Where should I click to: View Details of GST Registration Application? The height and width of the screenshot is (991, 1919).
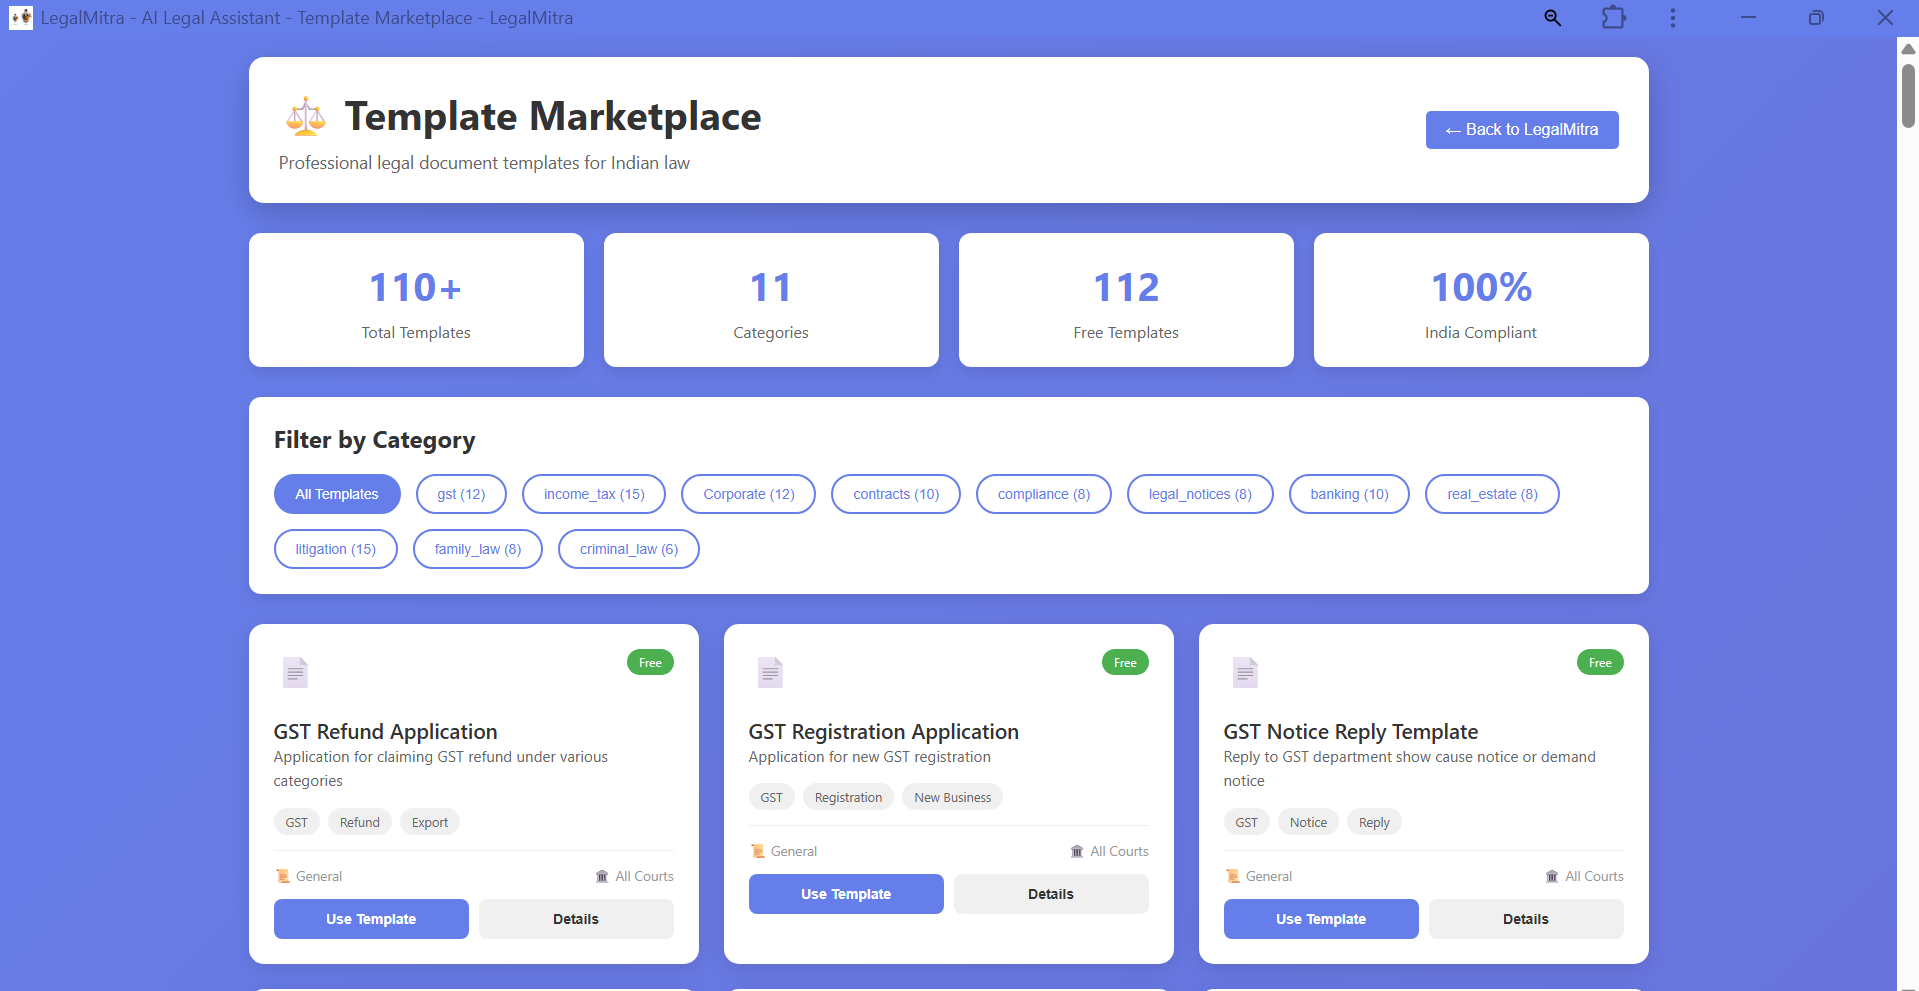[1050, 894]
